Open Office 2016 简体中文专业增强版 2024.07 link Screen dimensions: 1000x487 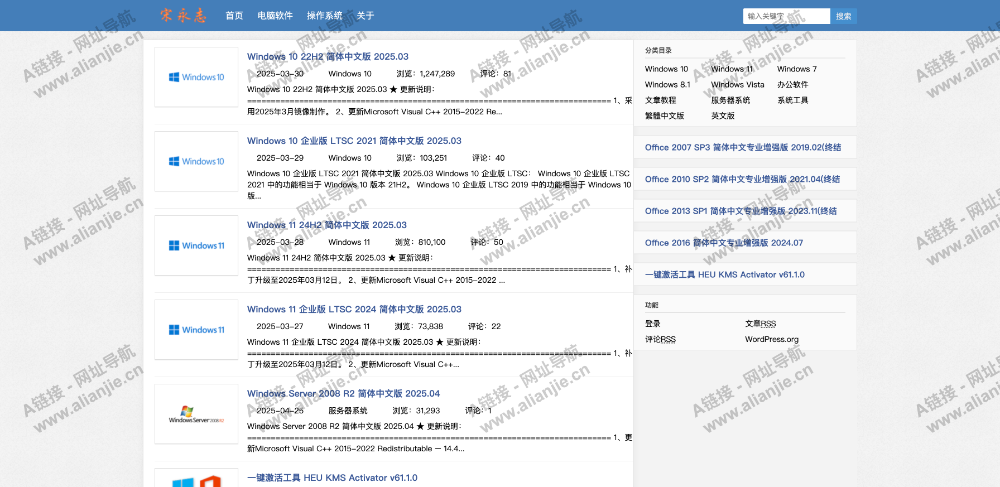[724, 243]
